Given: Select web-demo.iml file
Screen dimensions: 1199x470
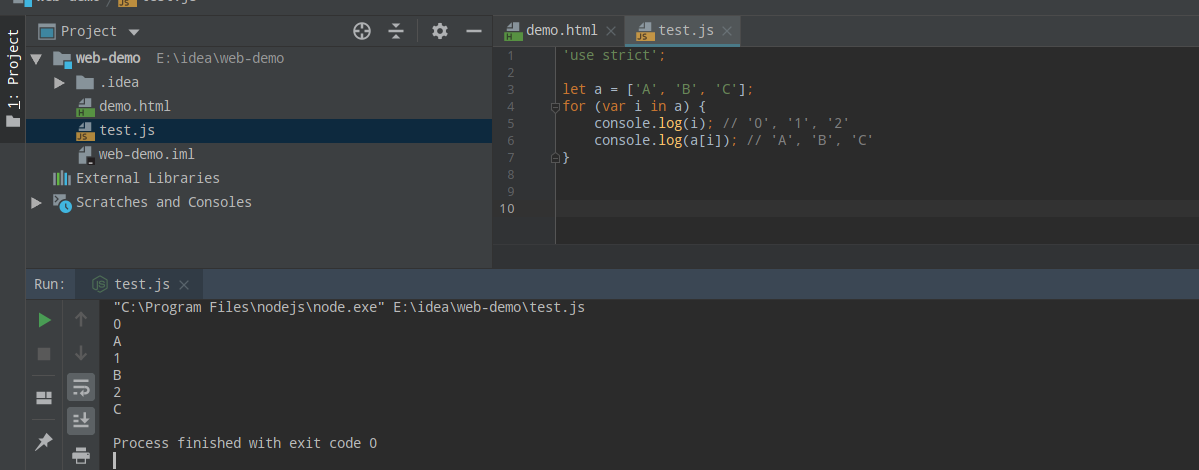Looking at the screenshot, I should tap(147, 154).
